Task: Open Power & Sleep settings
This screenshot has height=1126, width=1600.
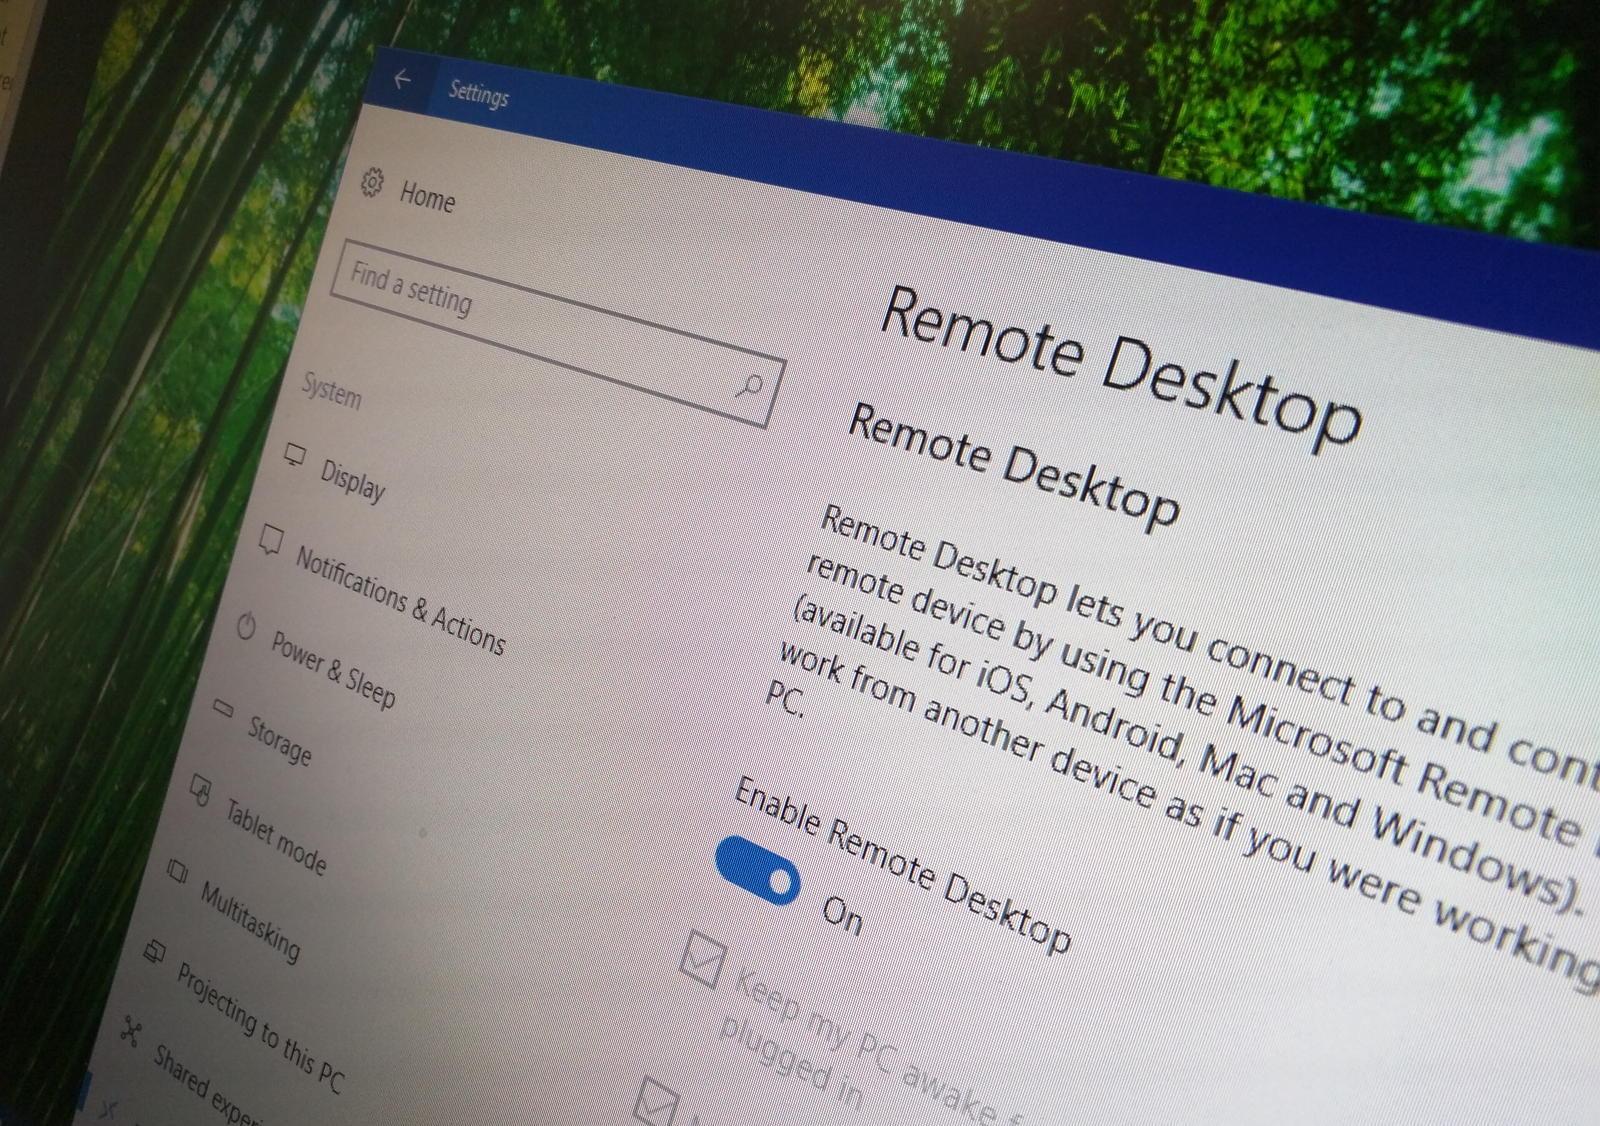Action: click(x=333, y=671)
